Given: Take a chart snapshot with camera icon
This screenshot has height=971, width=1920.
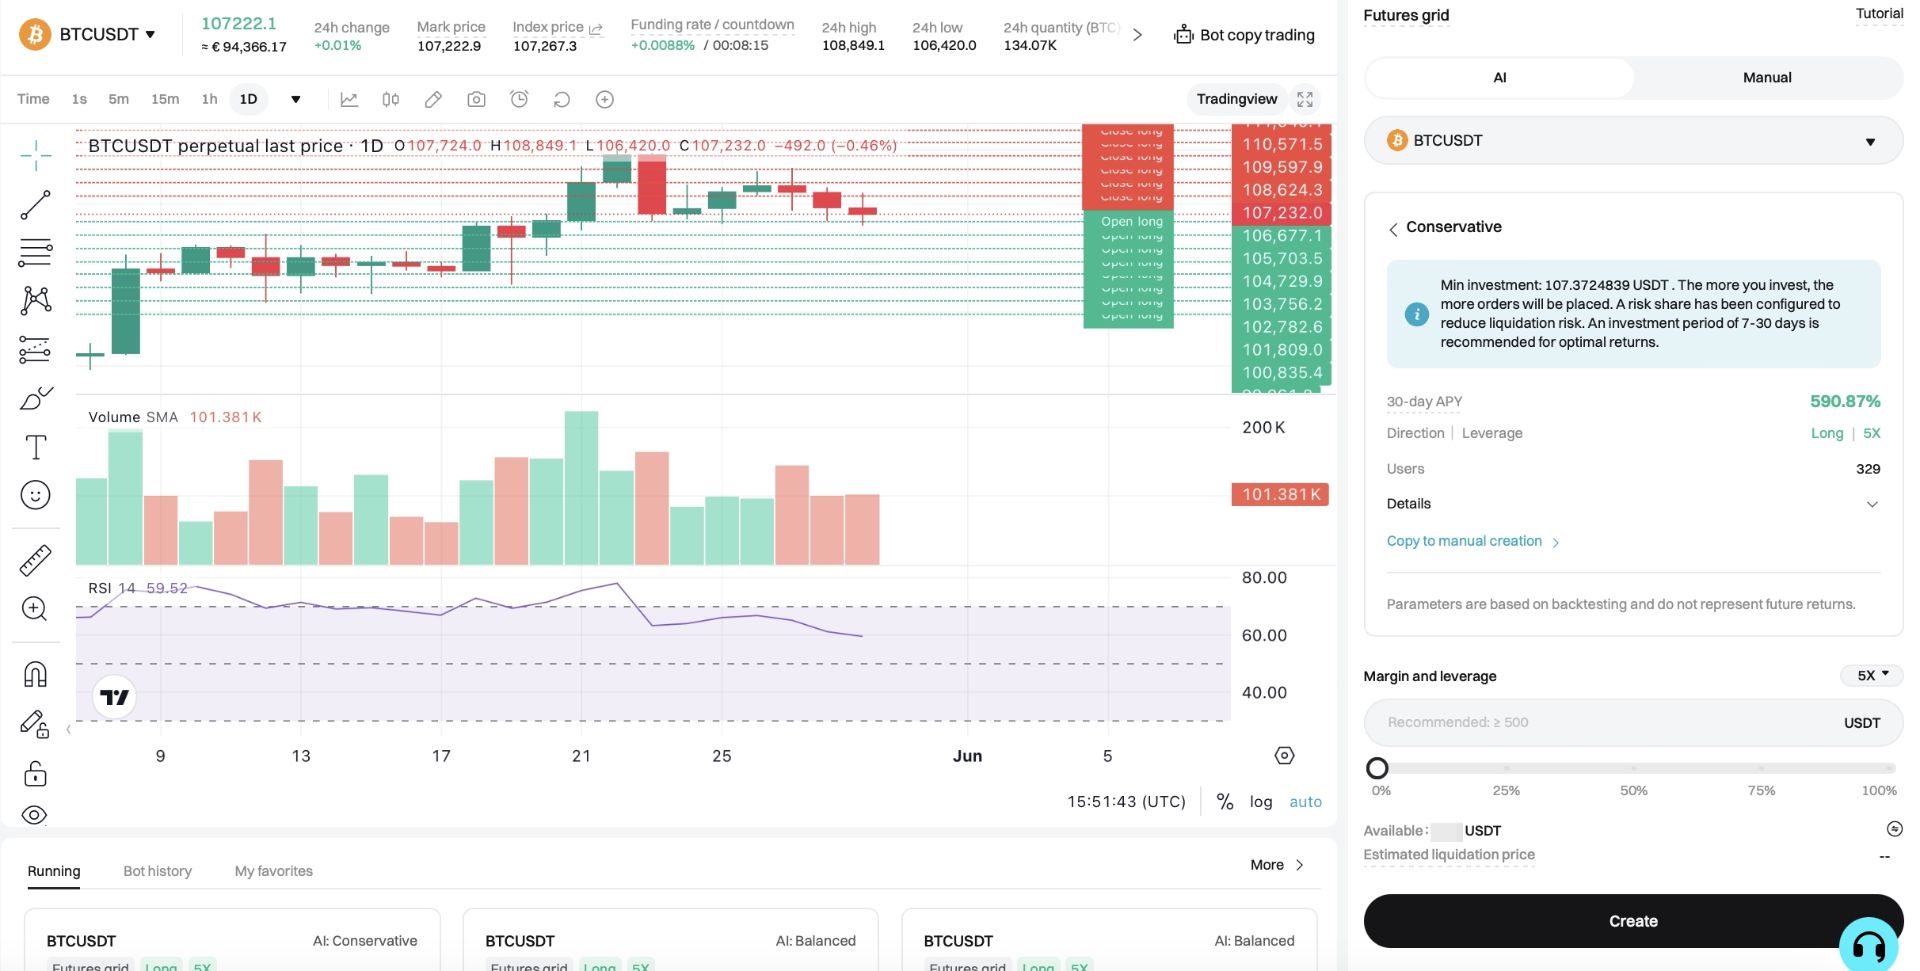Looking at the screenshot, I should click(476, 99).
